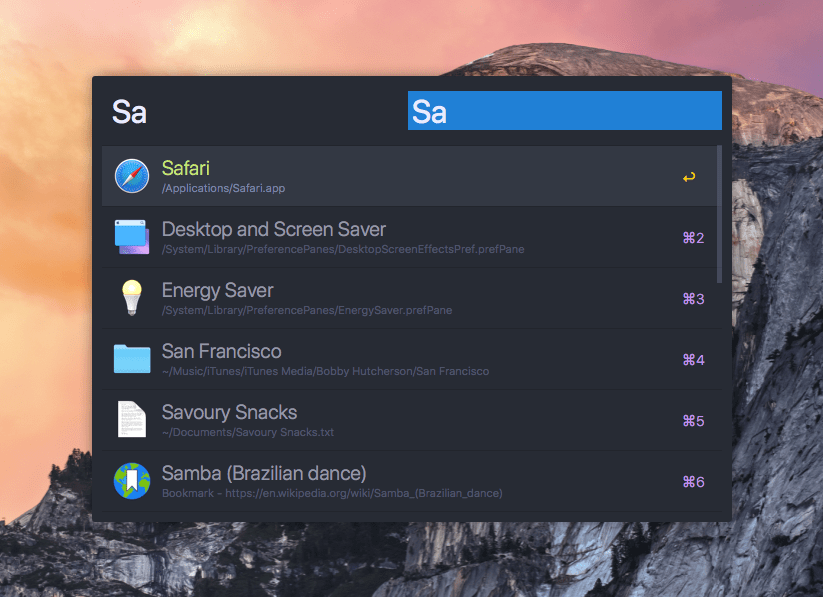Click the large Sa query text
Image resolution: width=823 pixels, height=597 pixels.
pyautogui.click(x=129, y=111)
